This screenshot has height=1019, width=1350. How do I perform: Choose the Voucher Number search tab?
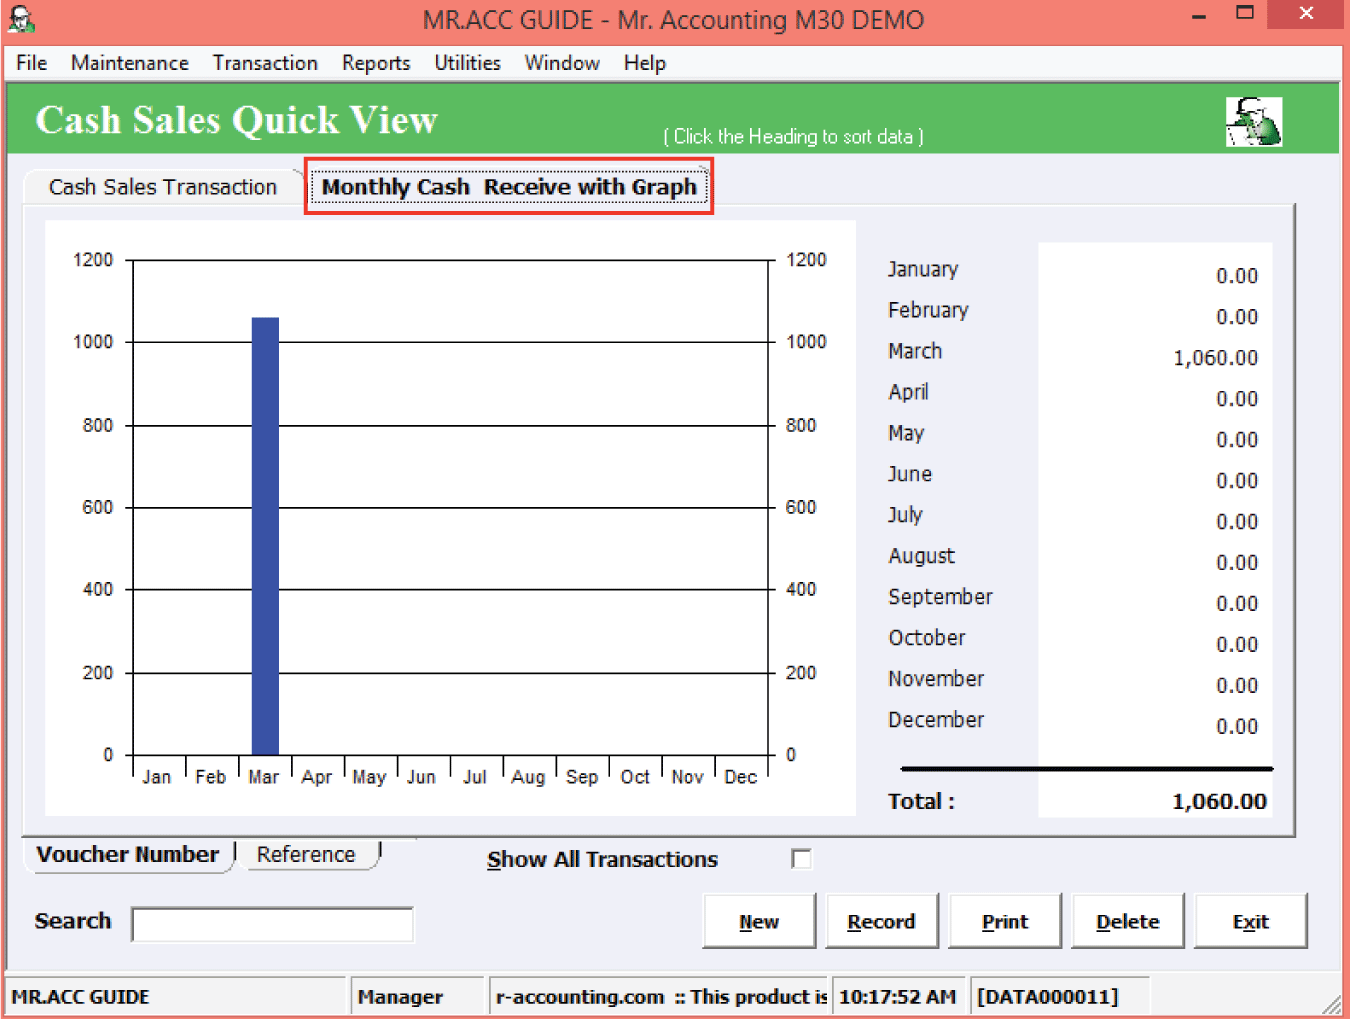(x=127, y=855)
